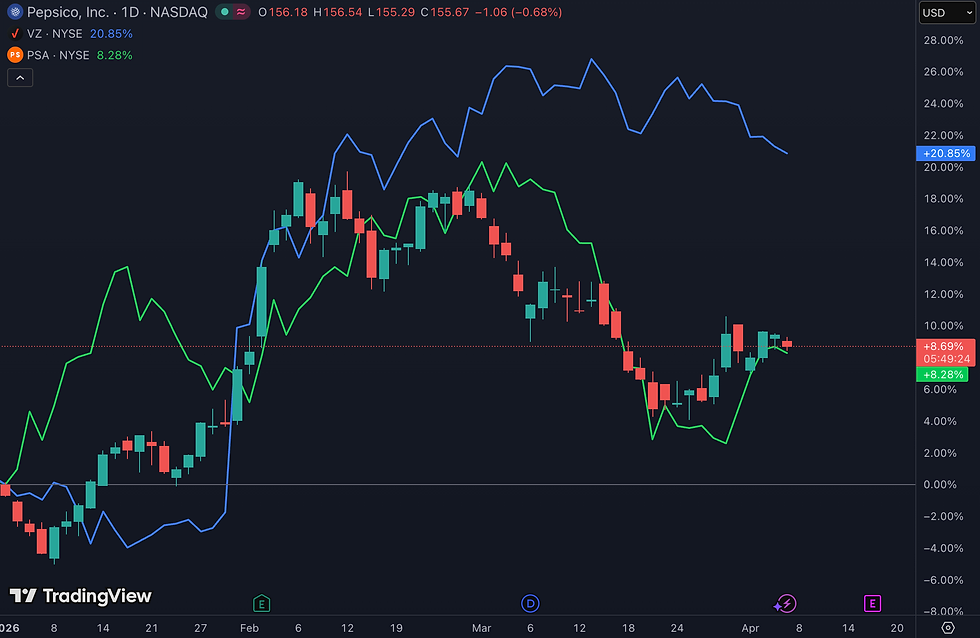Click the high value H156.54
The image size is (980, 638).
click(x=338, y=12)
